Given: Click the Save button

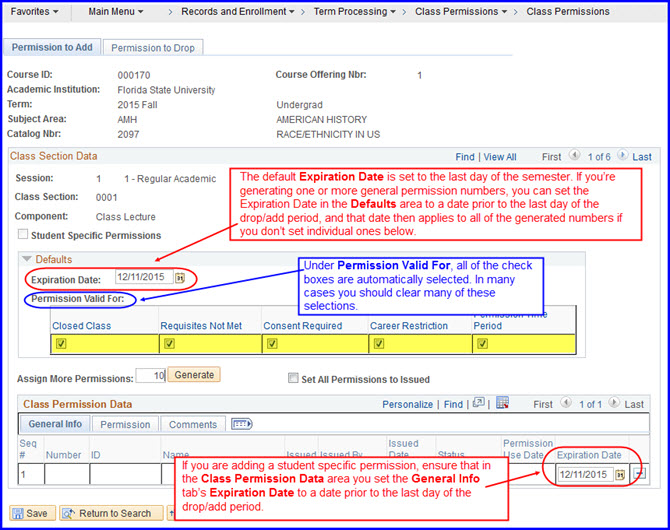Looking at the screenshot, I should [32, 513].
